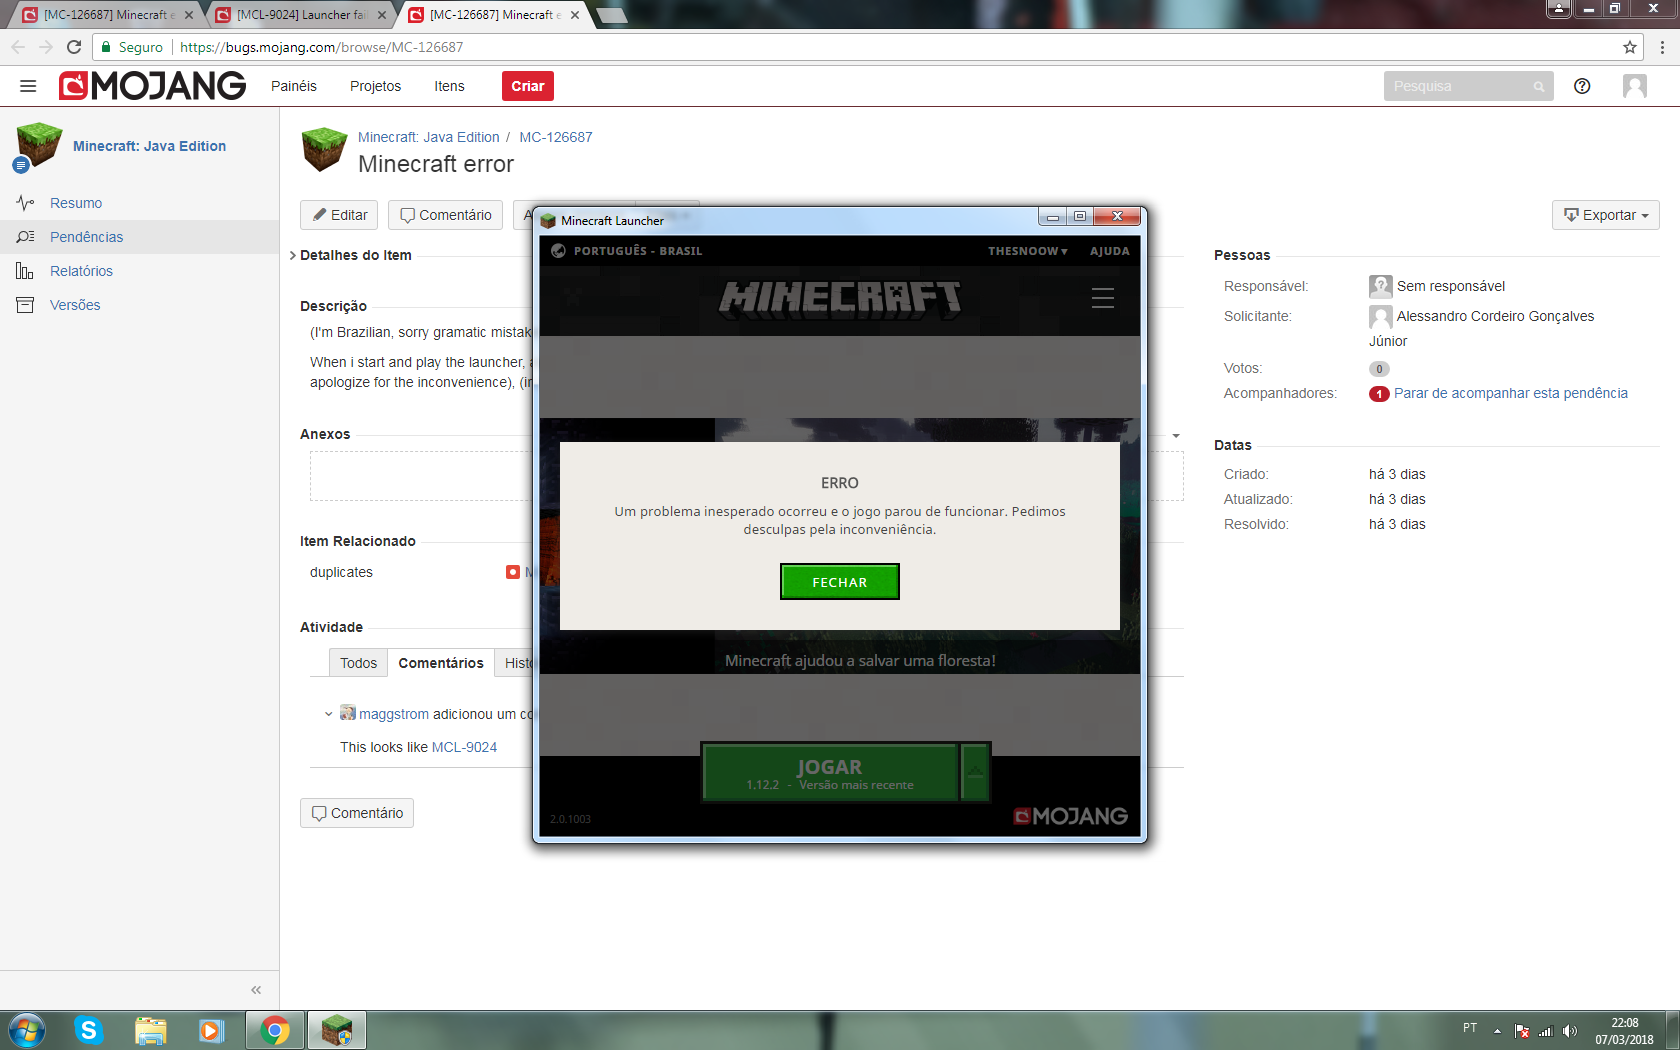Open the hamburger menu in Minecraft Launcher
1680x1050 pixels.
pos(1102,298)
